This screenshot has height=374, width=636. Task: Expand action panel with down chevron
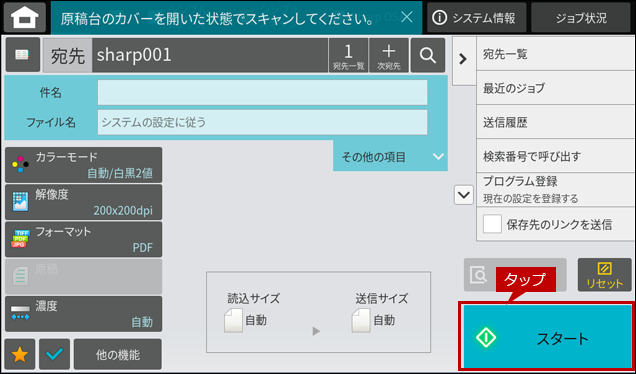(x=463, y=195)
